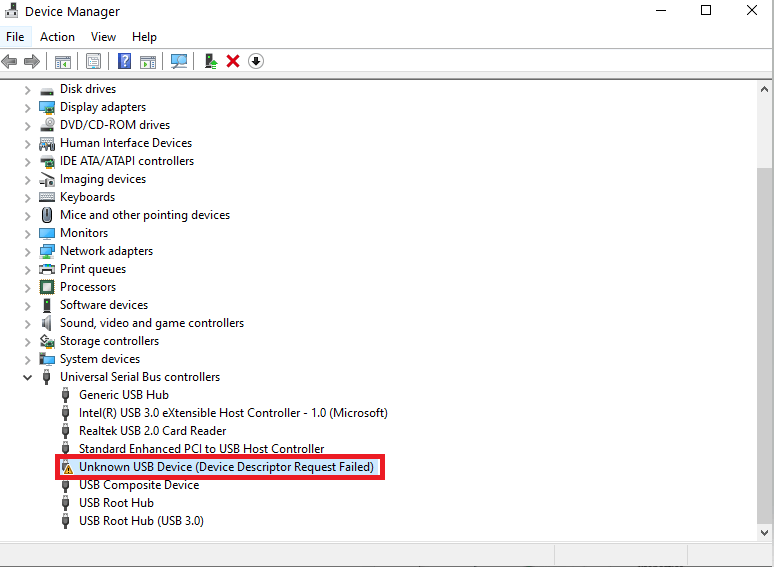
Task: Click the Back arrow in toolbar
Action: coord(10,61)
